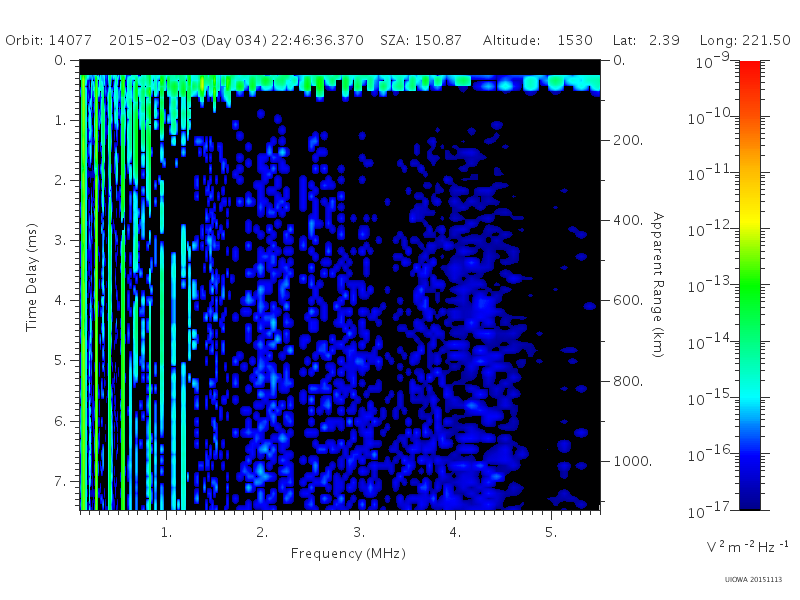Click the 'Orbit: 14077' header text

click(x=48, y=40)
